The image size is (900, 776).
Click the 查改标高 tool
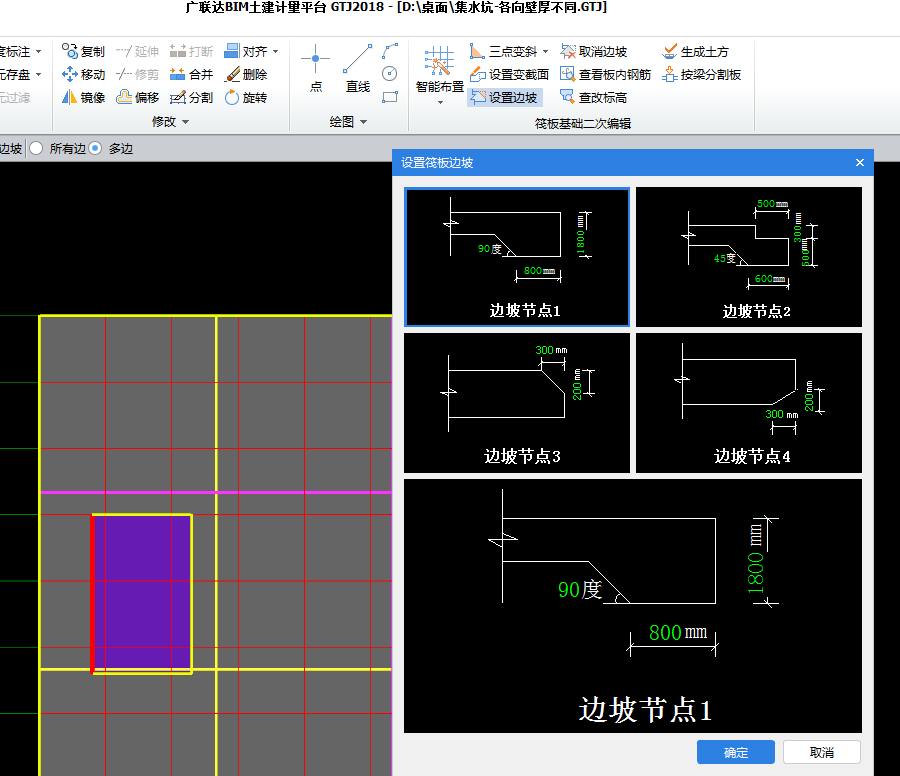(x=593, y=98)
